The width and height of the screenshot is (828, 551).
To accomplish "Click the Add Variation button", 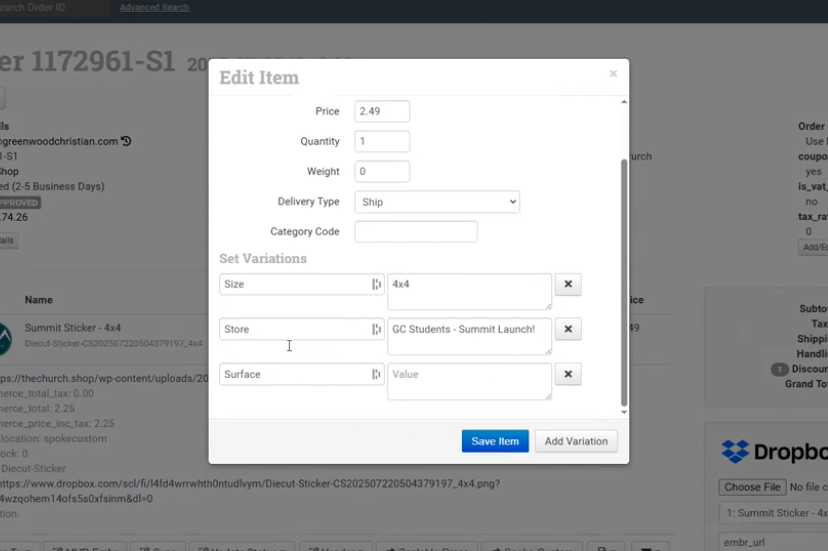I will pos(575,441).
